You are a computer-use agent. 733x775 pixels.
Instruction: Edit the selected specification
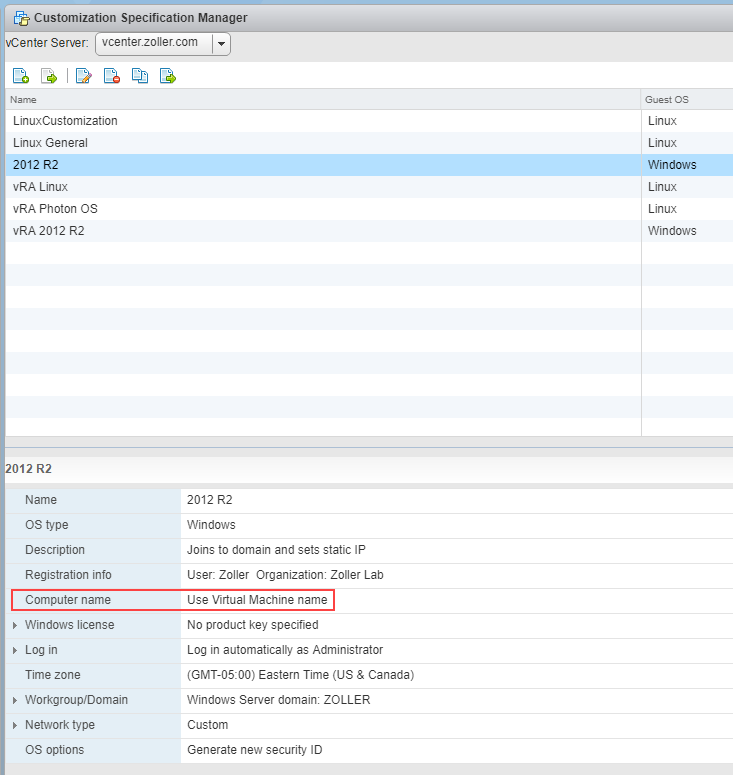pyautogui.click(x=84, y=76)
